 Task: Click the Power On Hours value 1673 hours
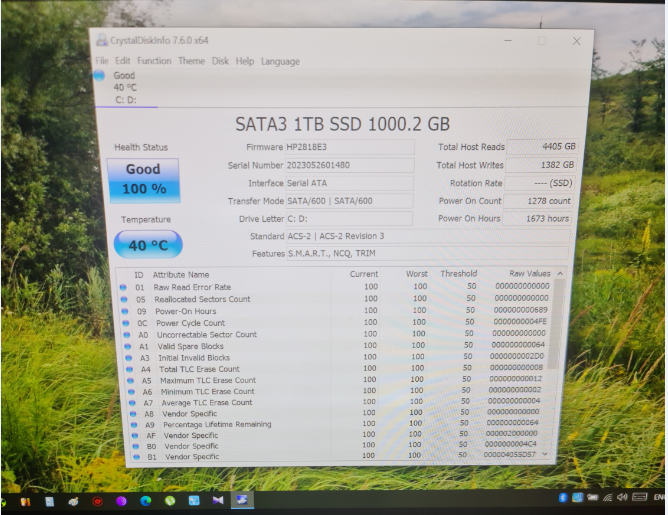click(537, 219)
